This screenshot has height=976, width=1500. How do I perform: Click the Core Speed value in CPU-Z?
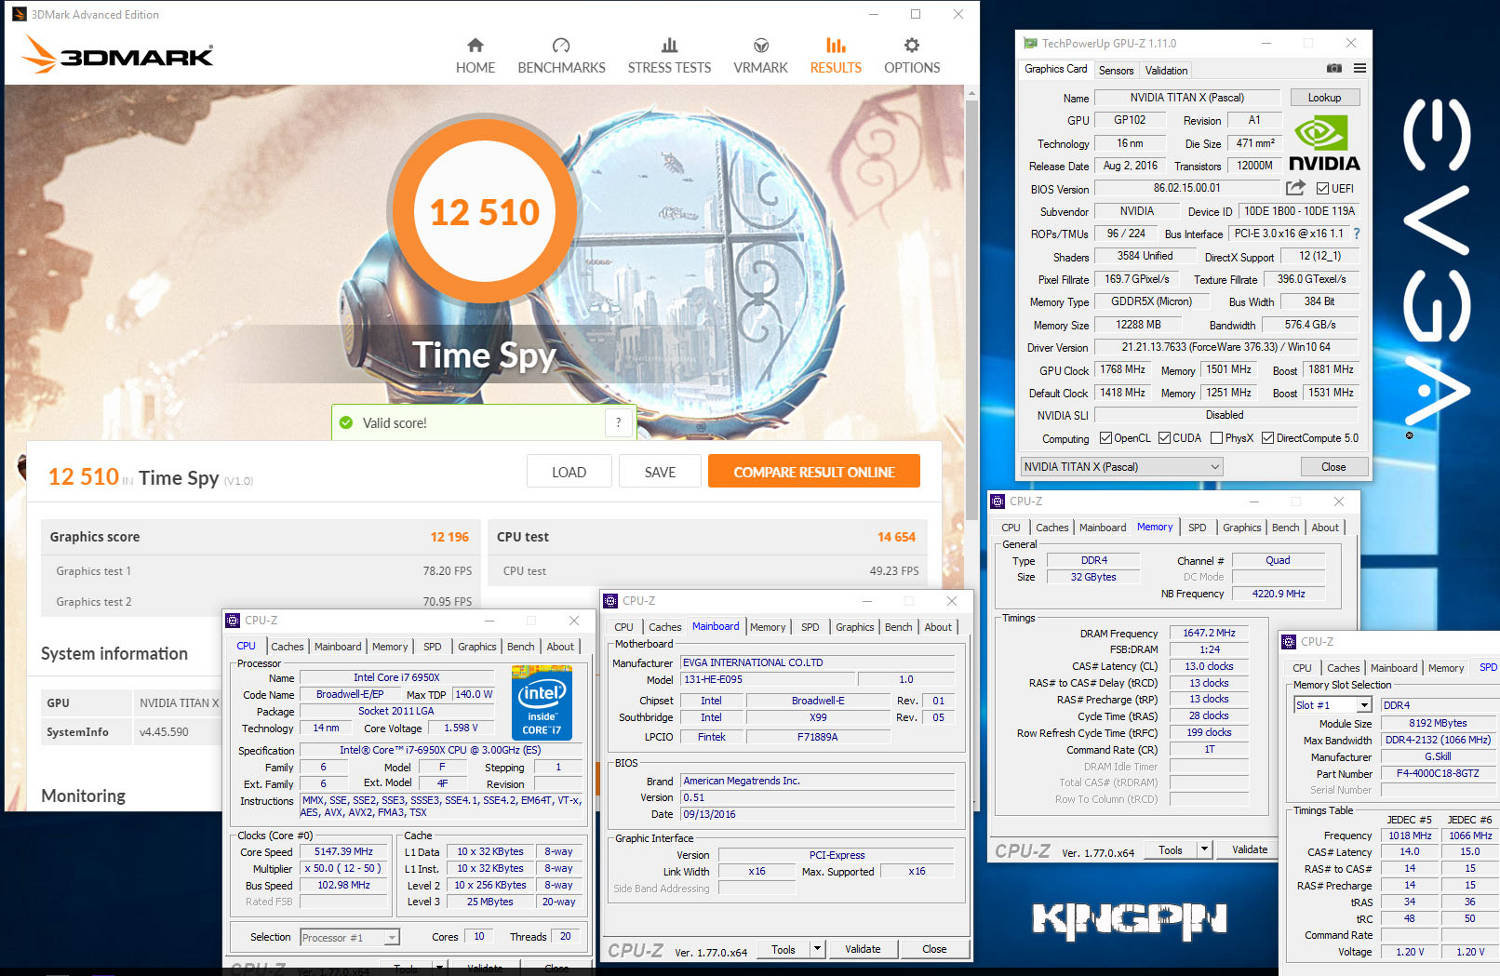pyautogui.click(x=343, y=852)
